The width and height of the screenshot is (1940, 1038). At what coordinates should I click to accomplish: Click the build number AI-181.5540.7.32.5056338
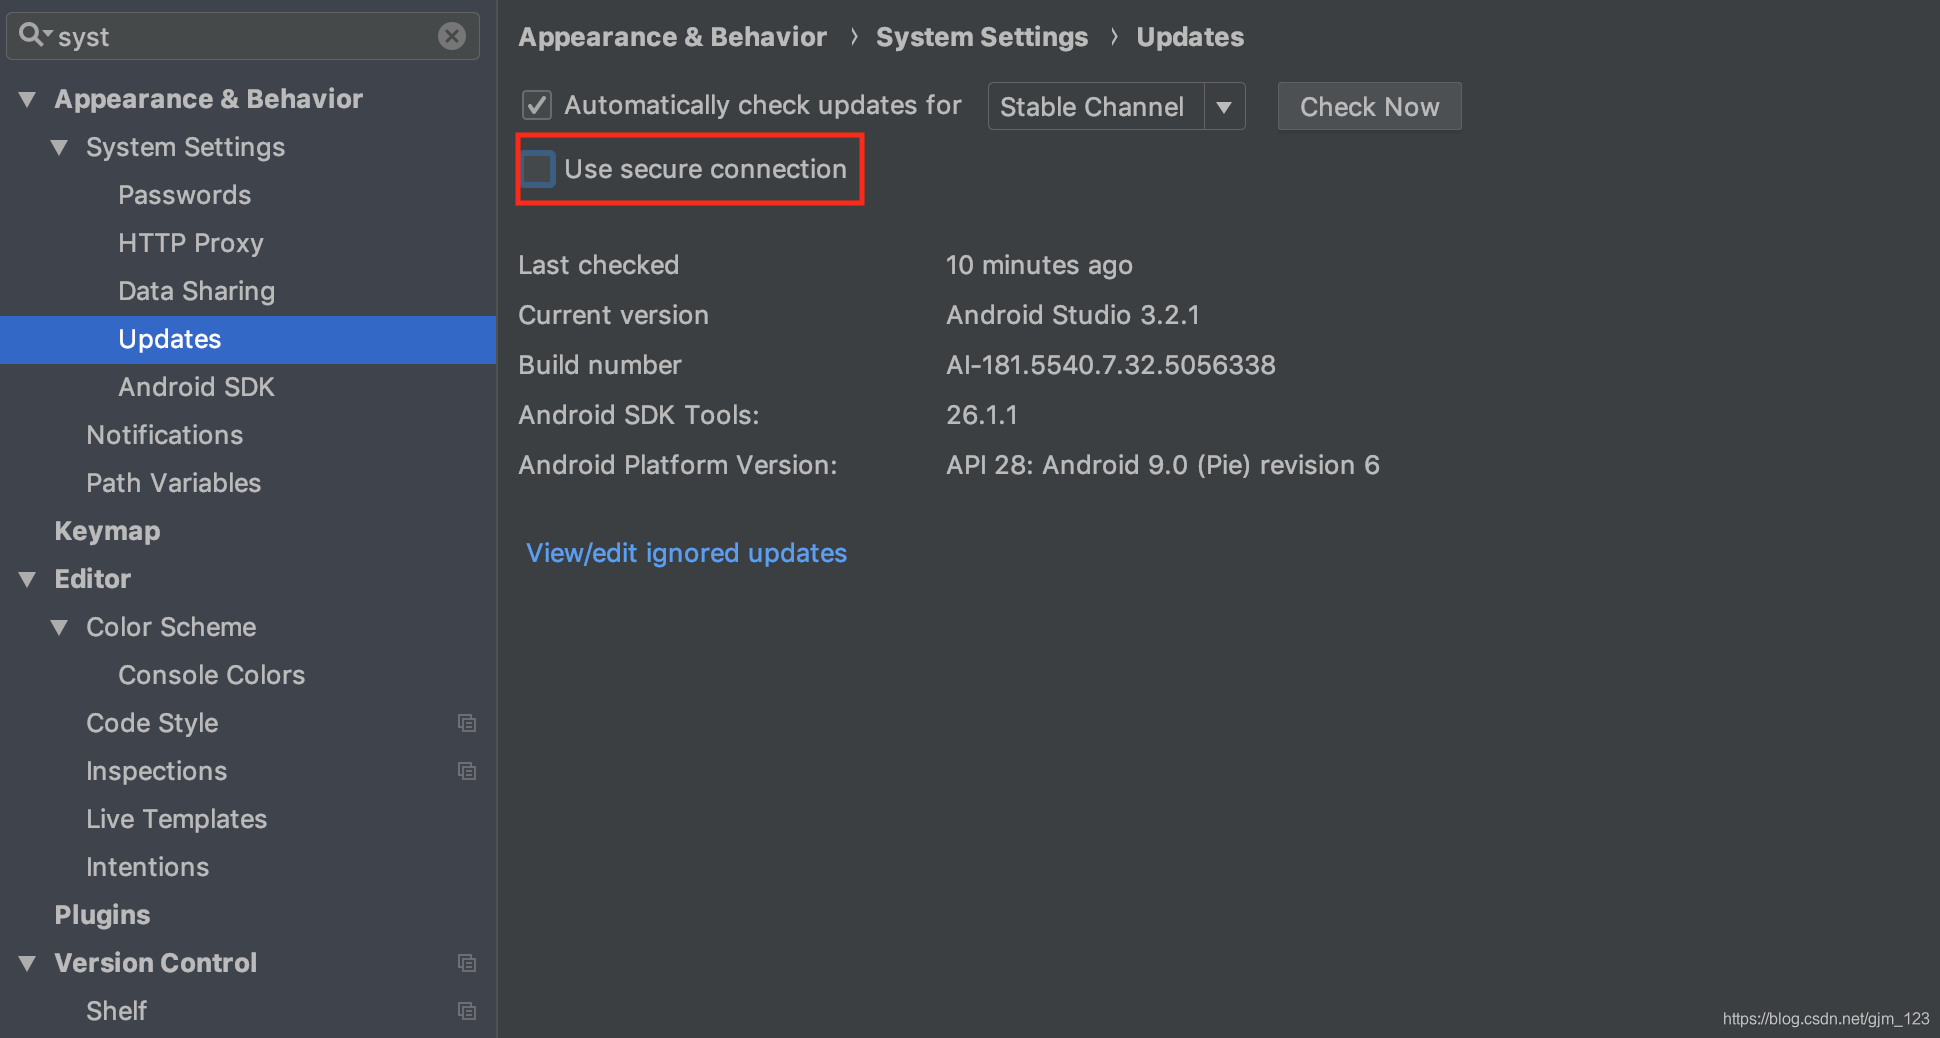(1110, 365)
